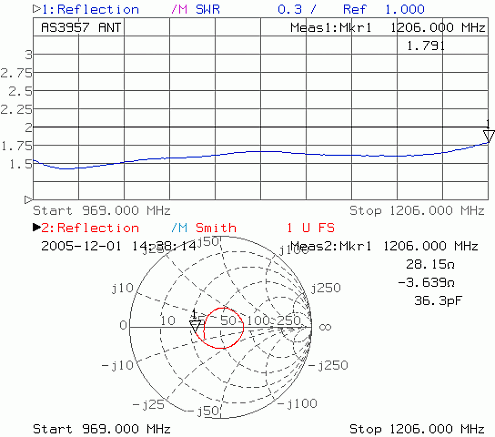Screen dimensions: 495x437
Task: Click the Smith chart '-j10' label
Action: click(118, 366)
